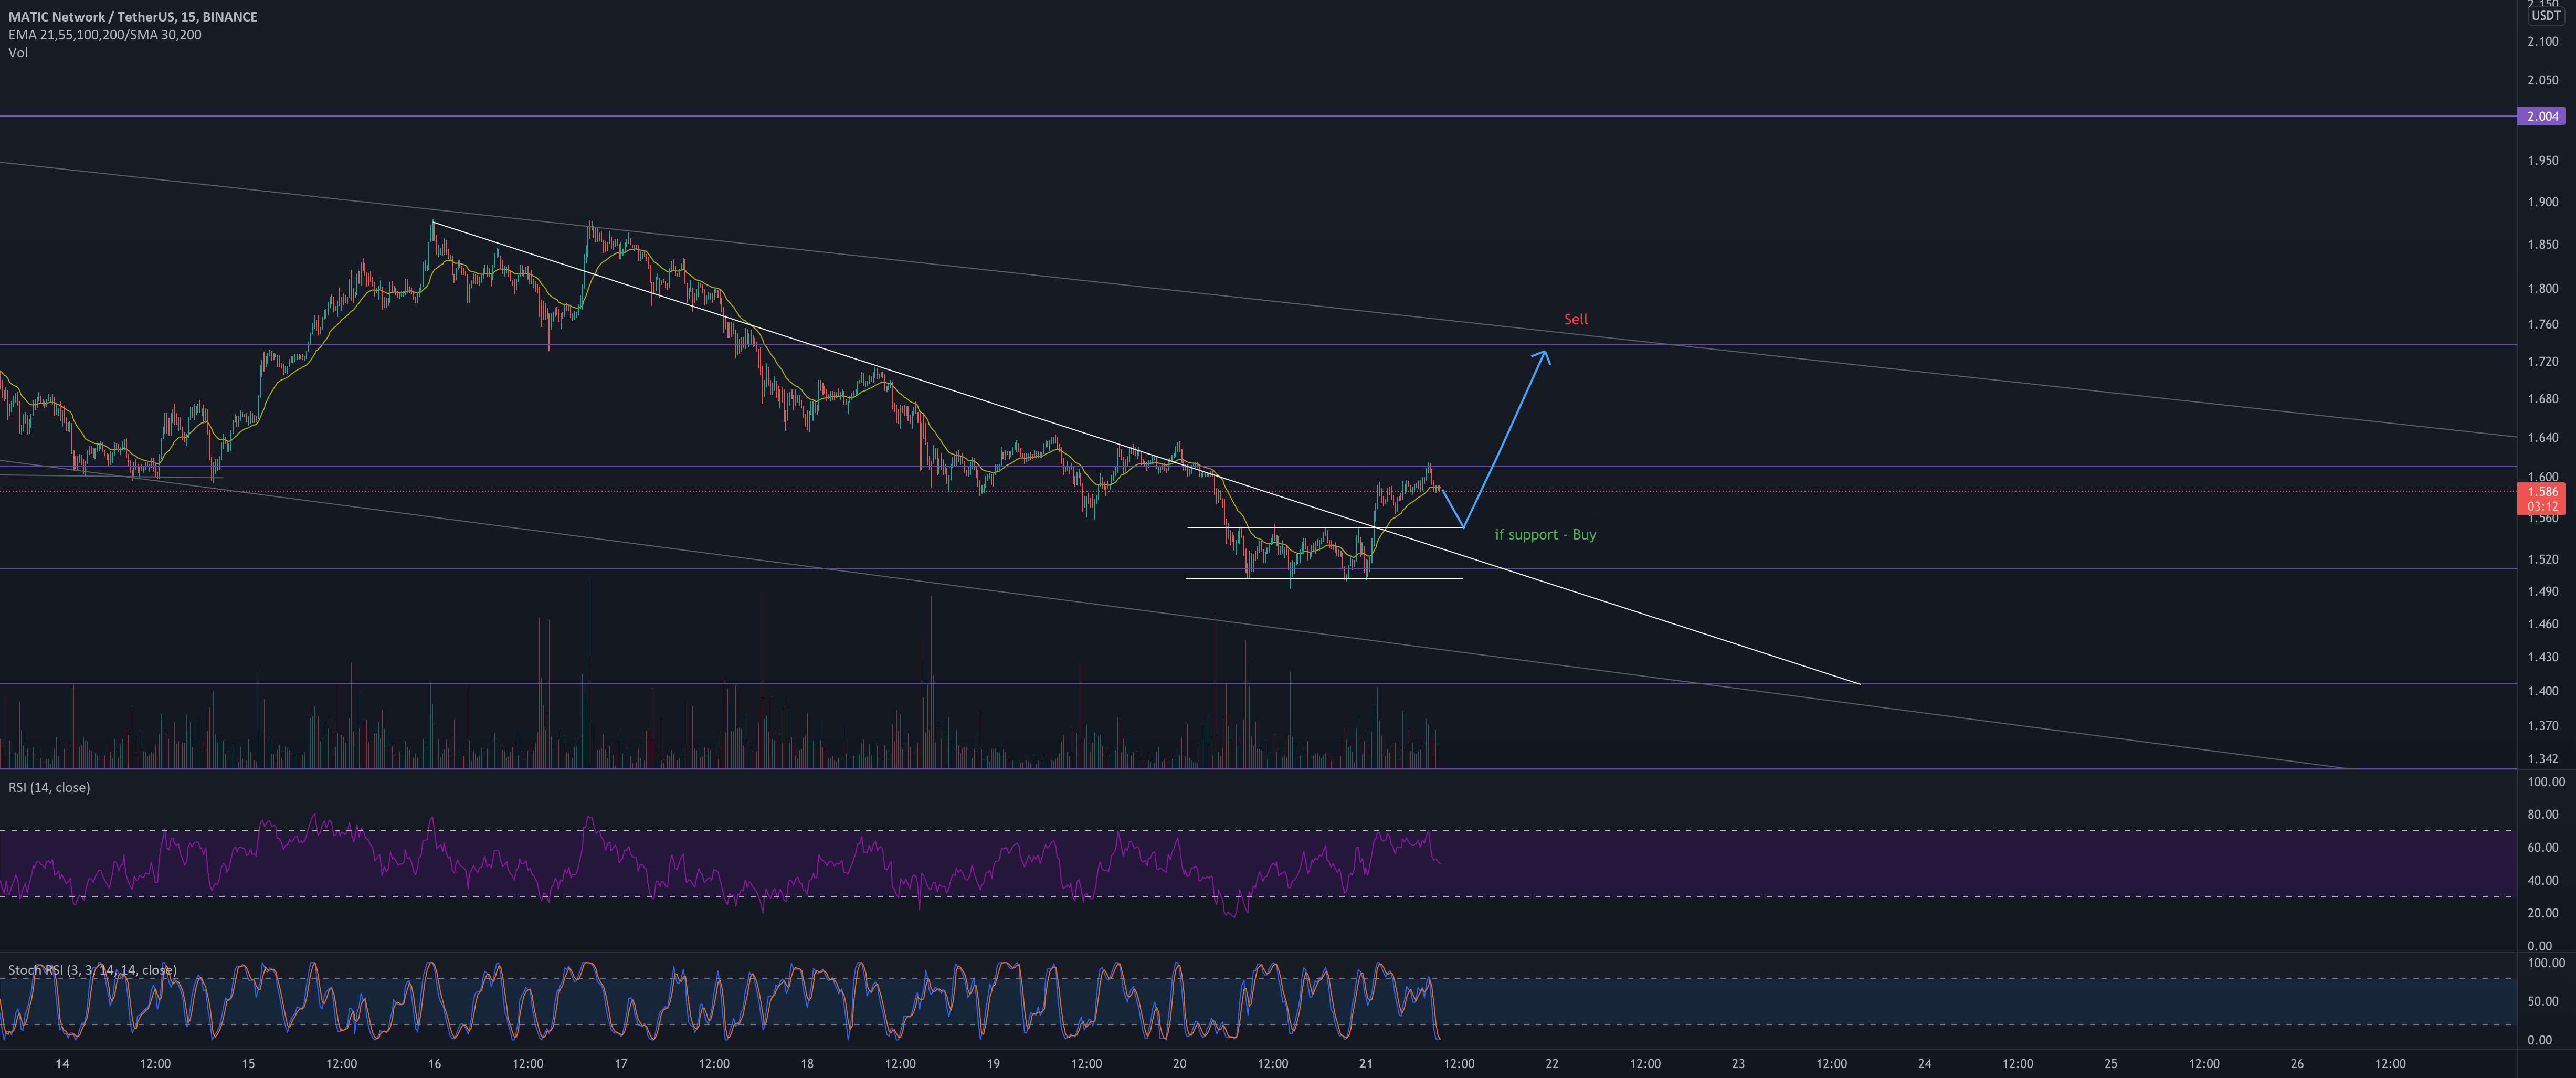This screenshot has height=1078, width=2576.
Task: Click the MATIC Network / TetherUS symbol title
Action: (x=132, y=17)
